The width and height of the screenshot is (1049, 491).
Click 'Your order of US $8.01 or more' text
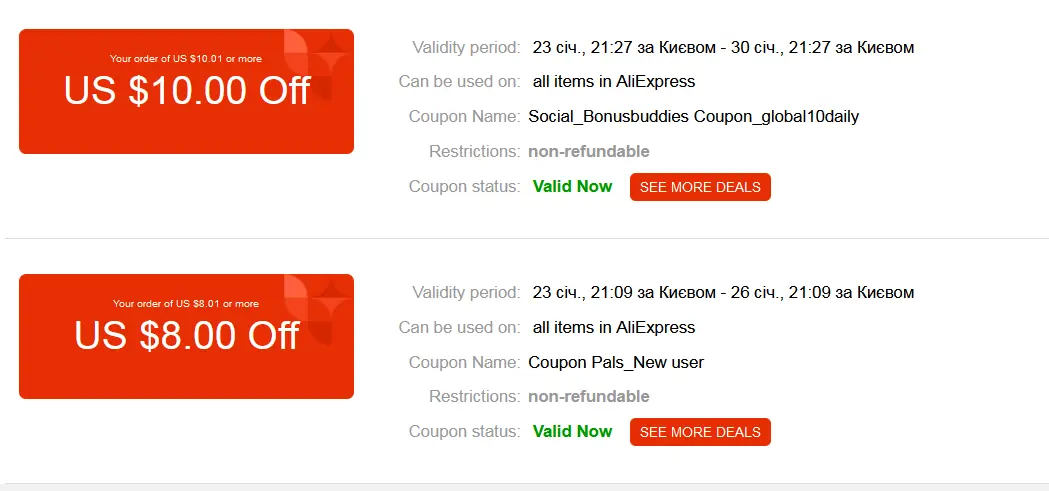tap(186, 304)
